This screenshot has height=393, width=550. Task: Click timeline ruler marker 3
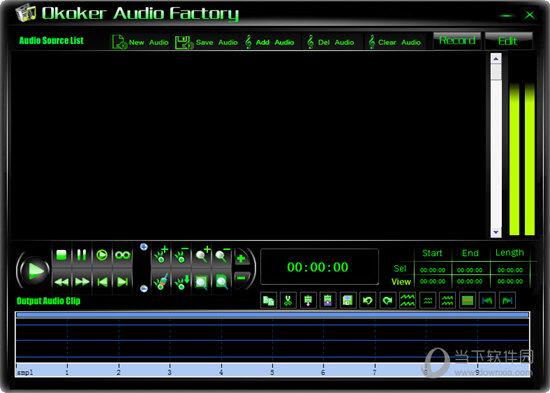pyautogui.click(x=169, y=372)
